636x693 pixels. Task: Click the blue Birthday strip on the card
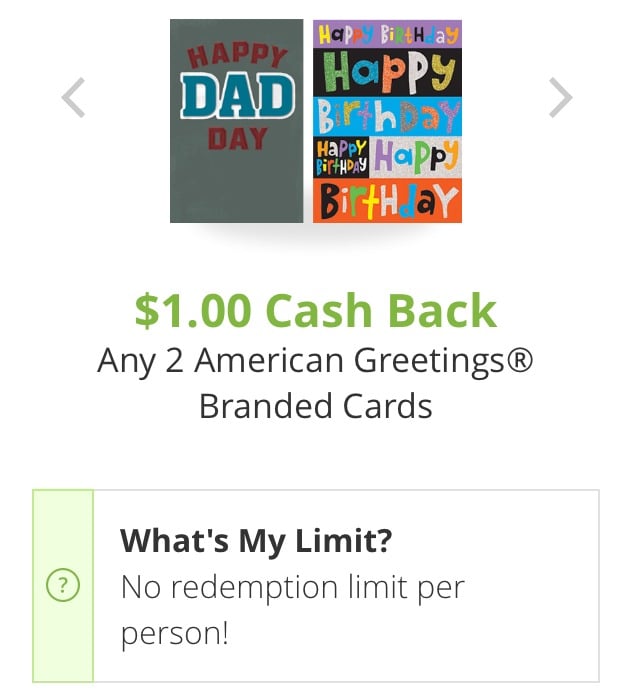tap(387, 117)
